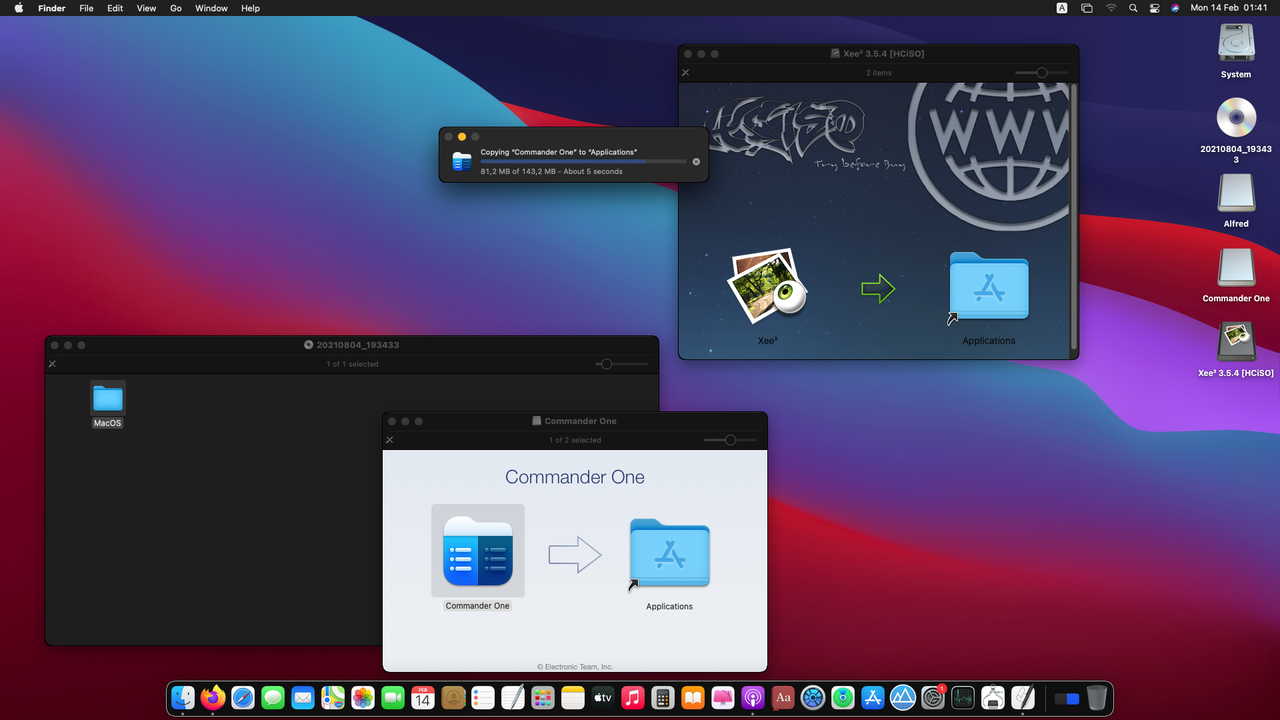This screenshot has width=1280, height=720.
Task: Open Control Center from the menu bar
Action: (x=1155, y=8)
